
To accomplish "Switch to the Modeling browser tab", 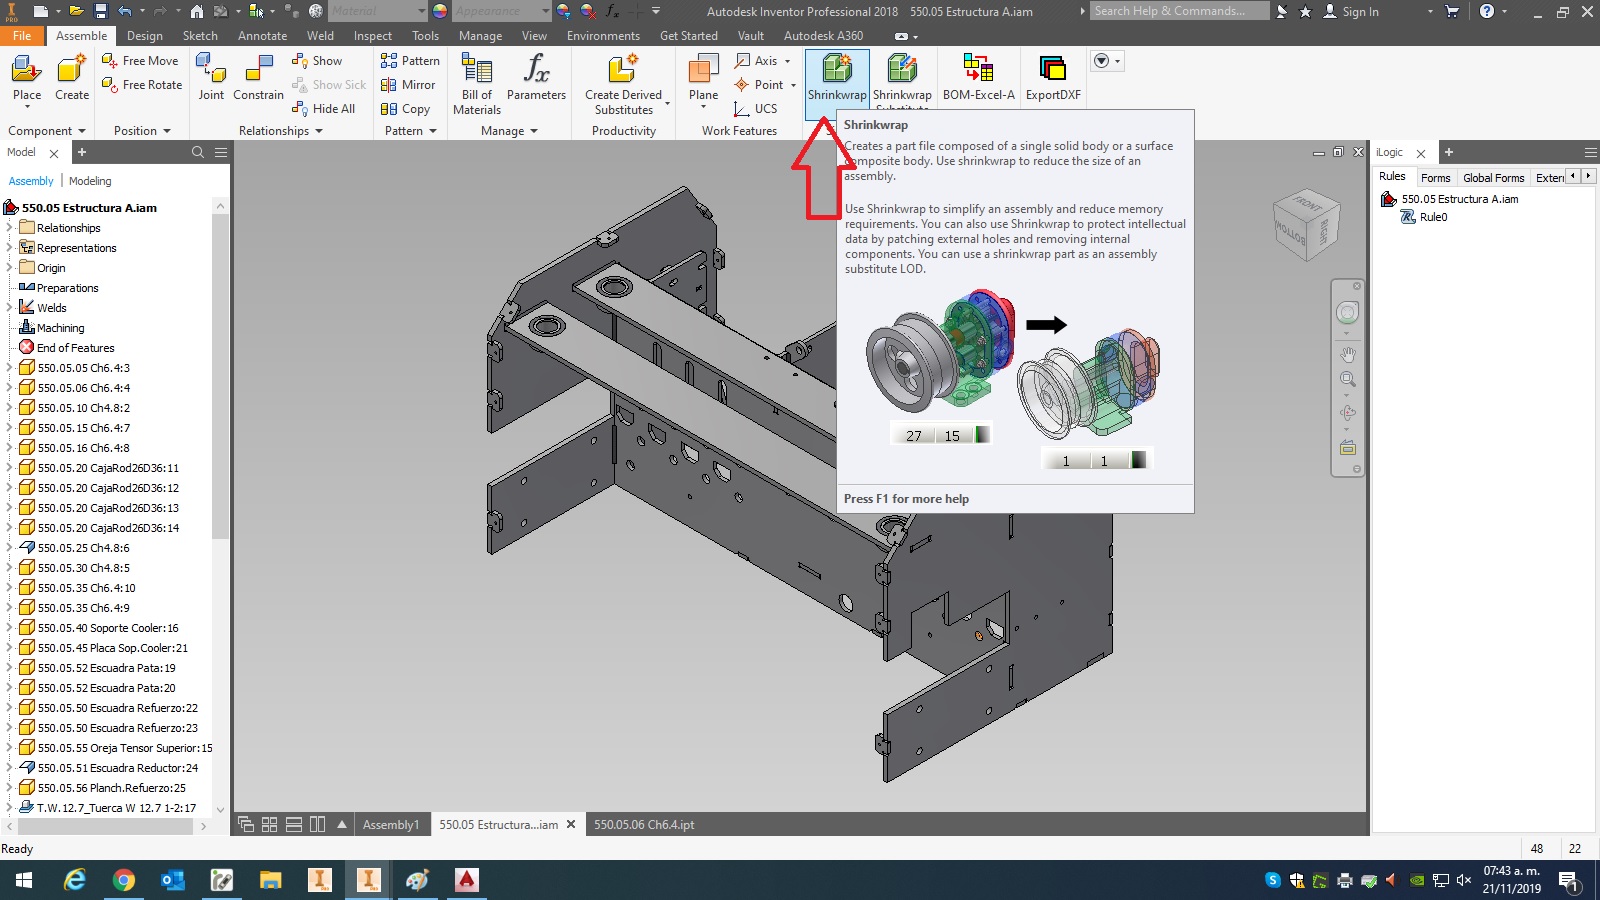I will coord(90,181).
